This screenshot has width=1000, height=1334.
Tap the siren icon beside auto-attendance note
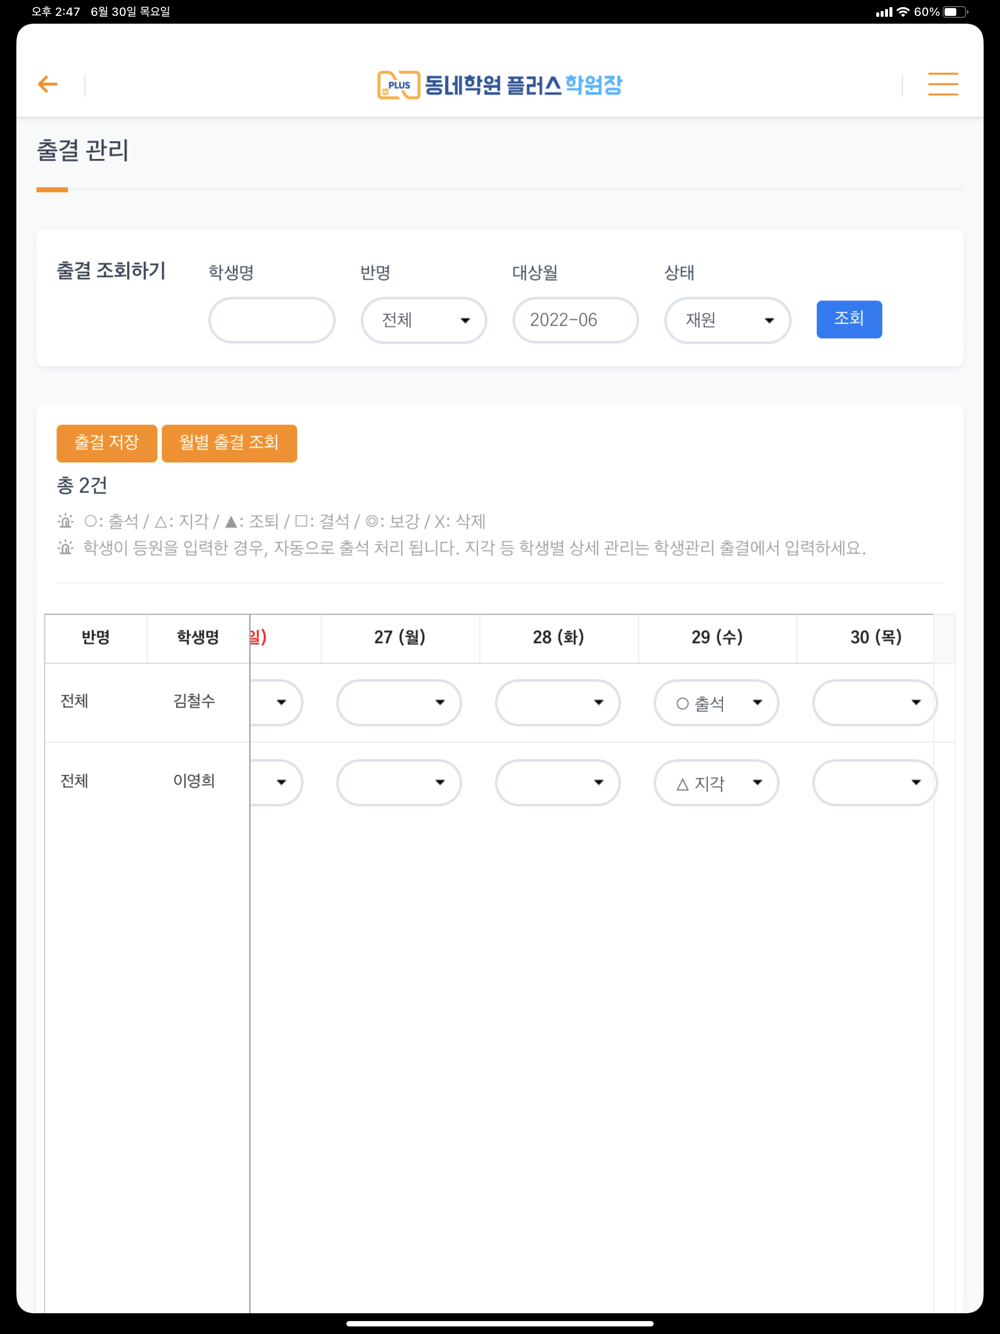[x=66, y=548]
